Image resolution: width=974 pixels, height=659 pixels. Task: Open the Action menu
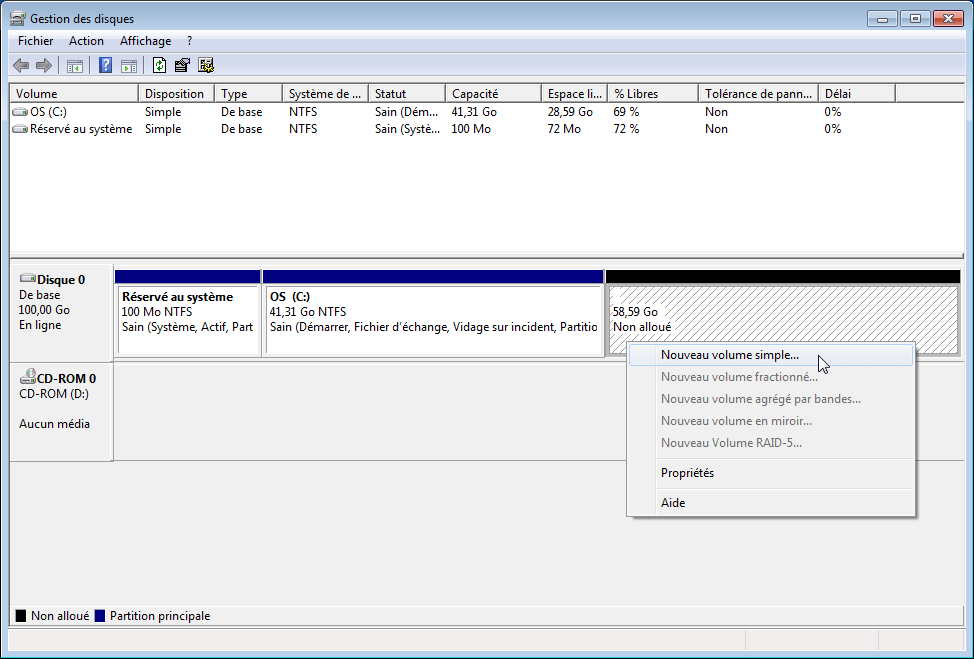pos(86,41)
